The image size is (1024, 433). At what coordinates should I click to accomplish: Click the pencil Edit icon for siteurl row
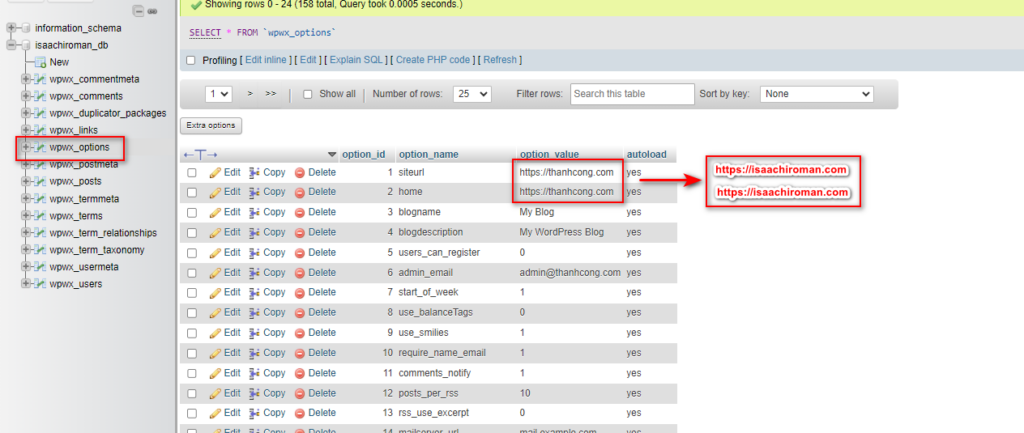215,173
